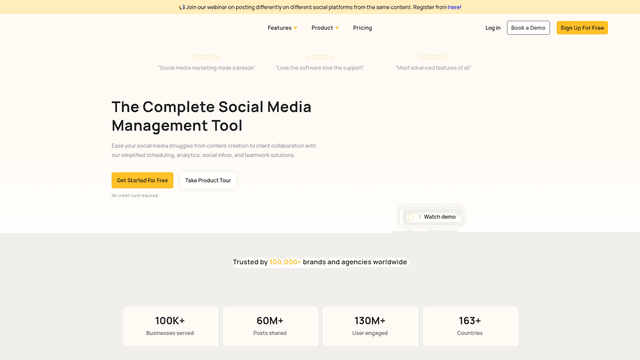Image resolution: width=640 pixels, height=360 pixels.
Task: Click Take Product Tour button
Action: [x=208, y=180]
